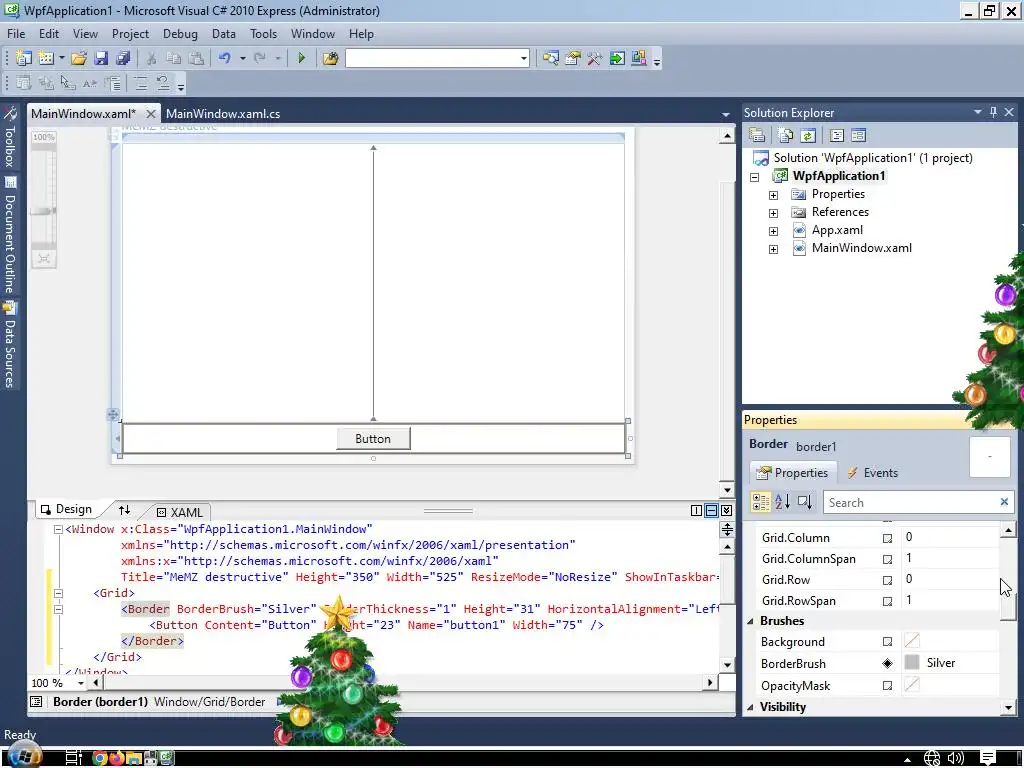This screenshot has height=768, width=1024.
Task: Pin the Solution Explorer panel
Action: [993, 112]
